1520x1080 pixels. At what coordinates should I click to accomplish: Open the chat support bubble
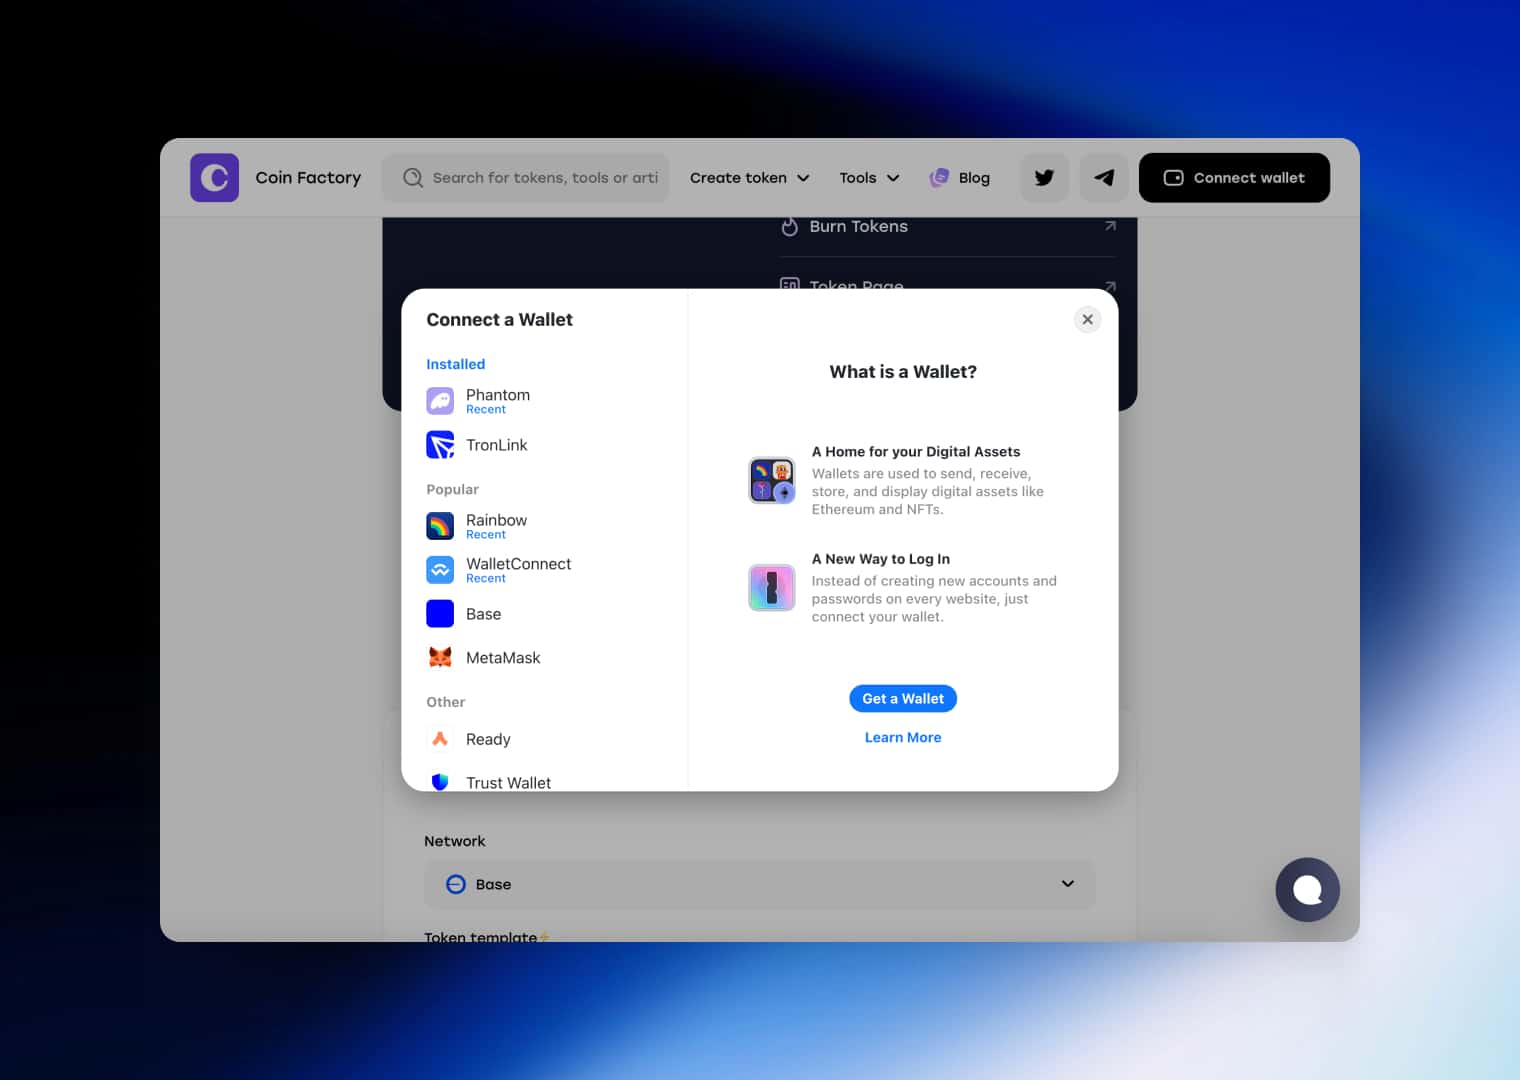[x=1307, y=890]
